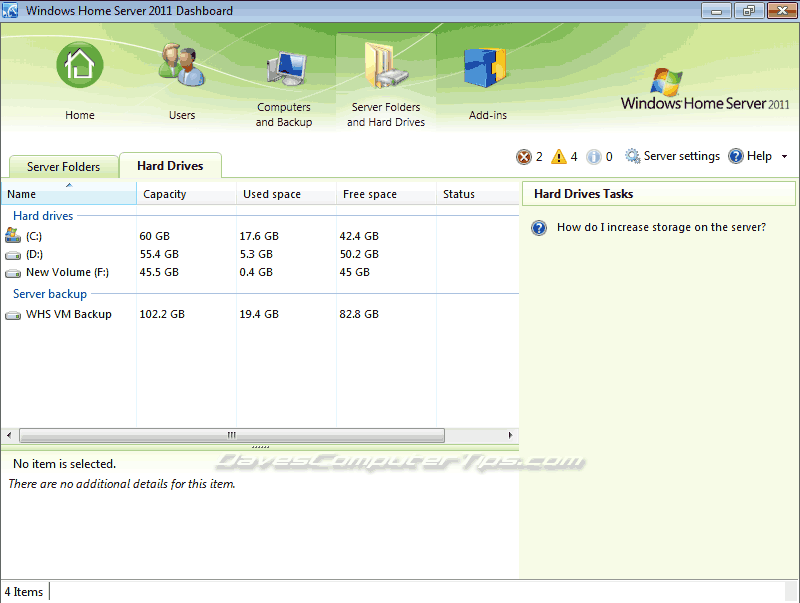Image resolution: width=800 pixels, height=603 pixels.
Task: Open Server Folders and Hard Drives icon
Action: (386, 65)
